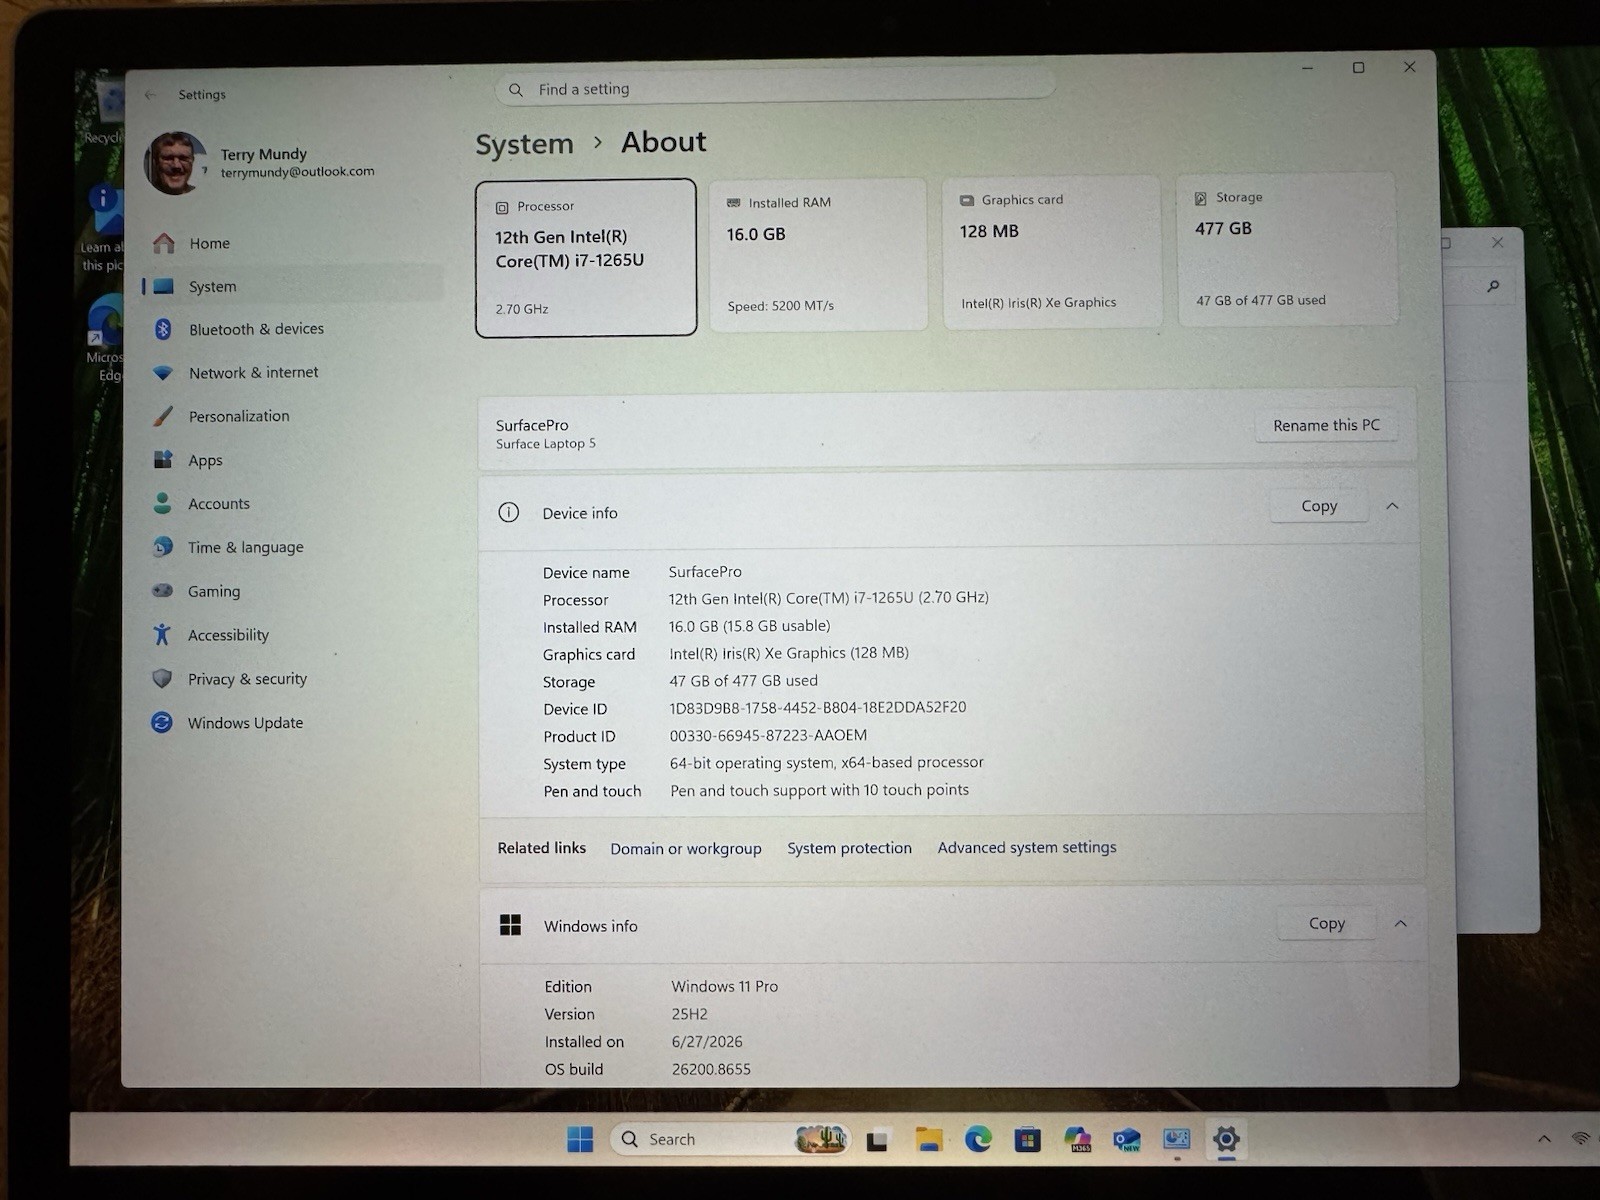
Task: Click the Gaming controller icon
Action: click(x=162, y=591)
